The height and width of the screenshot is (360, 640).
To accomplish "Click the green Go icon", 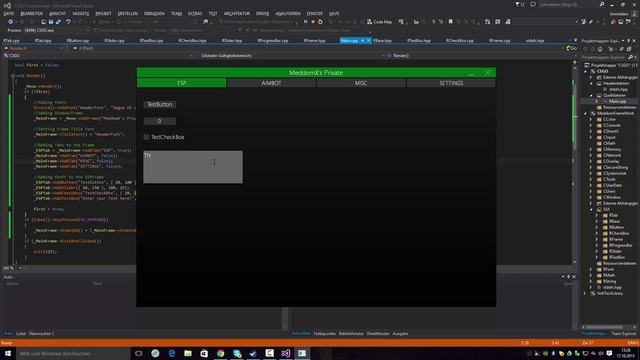I will tap(571, 48).
